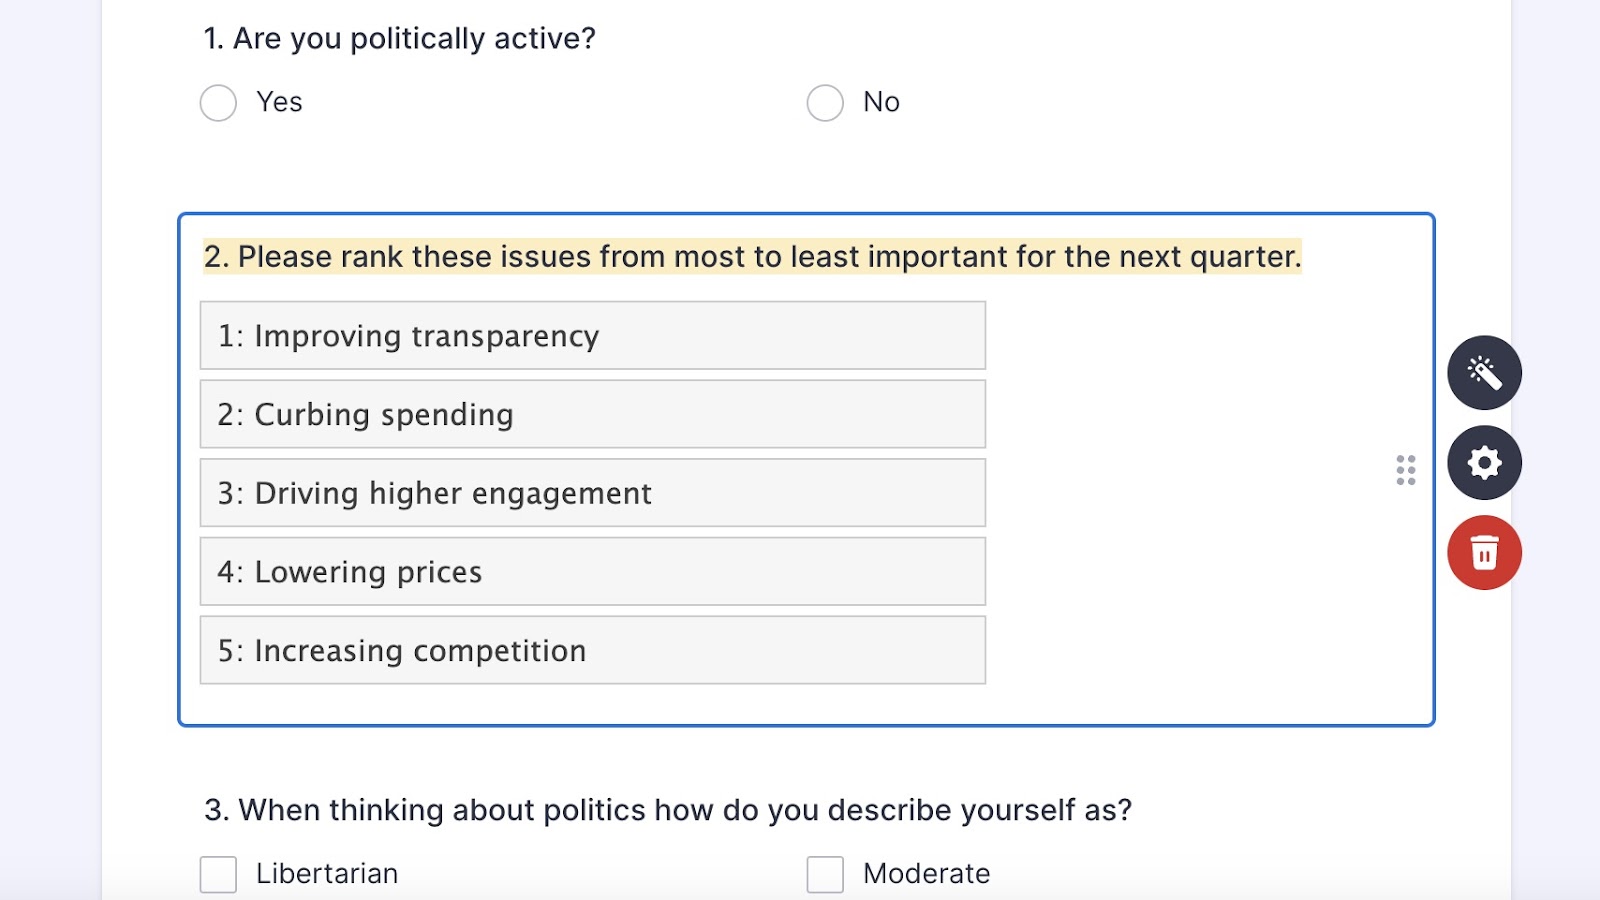This screenshot has height=900, width=1600.
Task: Delete the question with the red trash icon
Action: pyautogui.click(x=1484, y=553)
